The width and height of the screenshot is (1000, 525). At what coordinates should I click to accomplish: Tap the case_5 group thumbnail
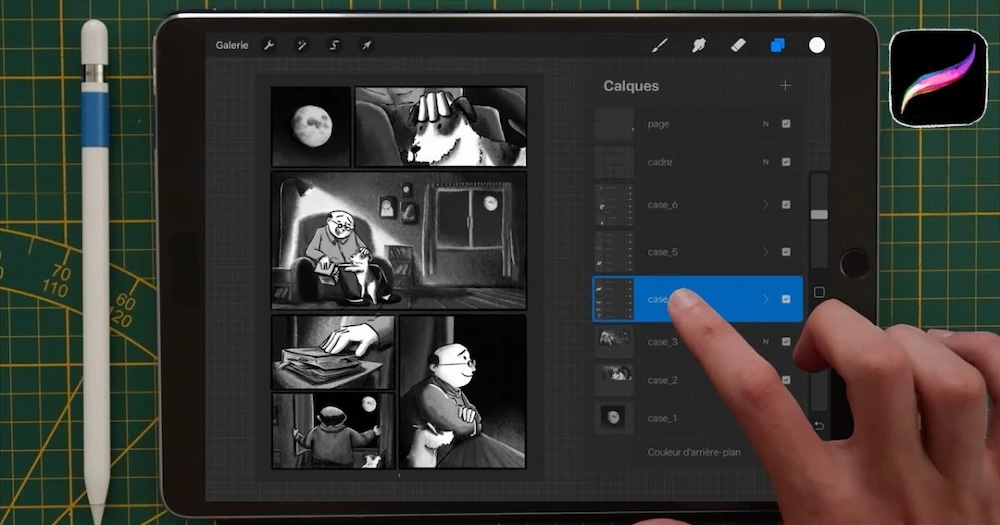pyautogui.click(x=614, y=252)
